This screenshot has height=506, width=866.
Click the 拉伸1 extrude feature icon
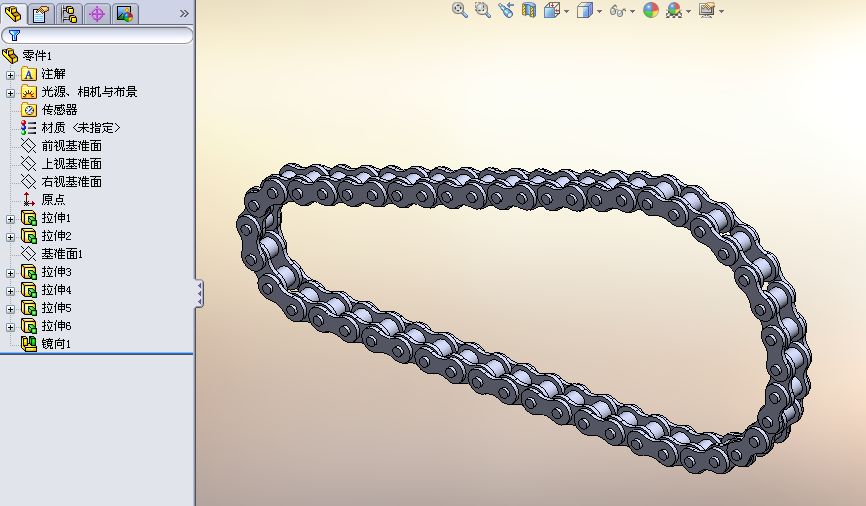[x=29, y=218]
